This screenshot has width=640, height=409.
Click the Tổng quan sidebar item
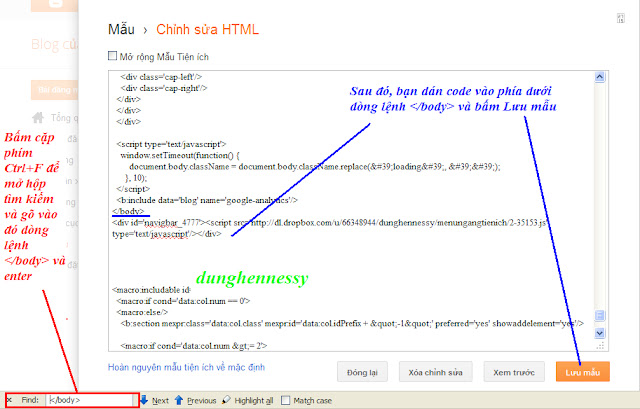[64, 118]
